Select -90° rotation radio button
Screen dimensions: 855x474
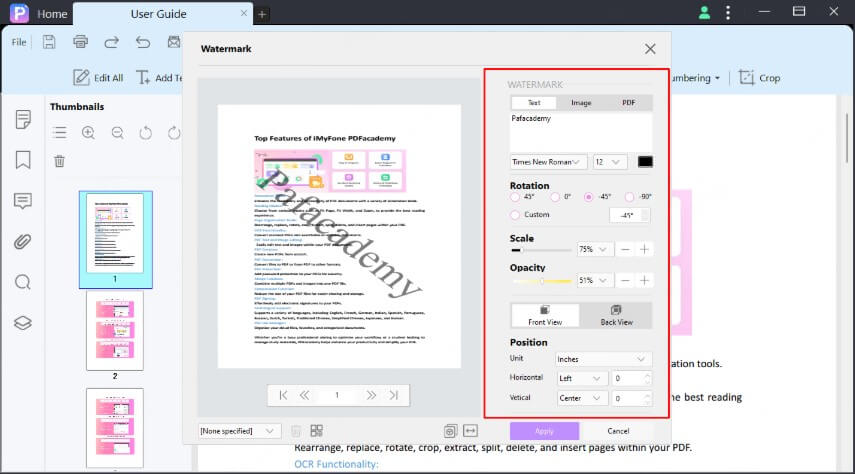(x=629, y=197)
